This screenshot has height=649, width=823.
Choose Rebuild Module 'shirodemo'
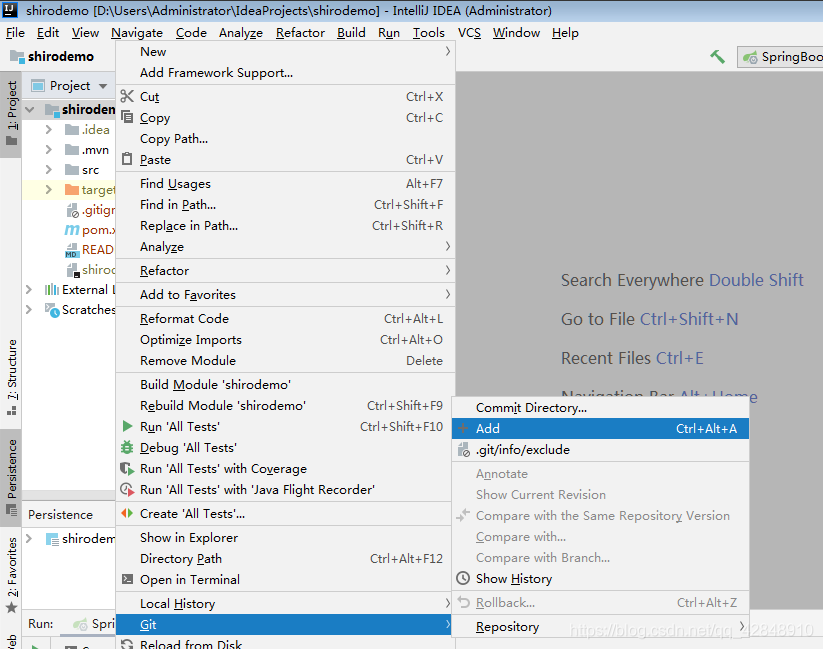click(x=285, y=405)
